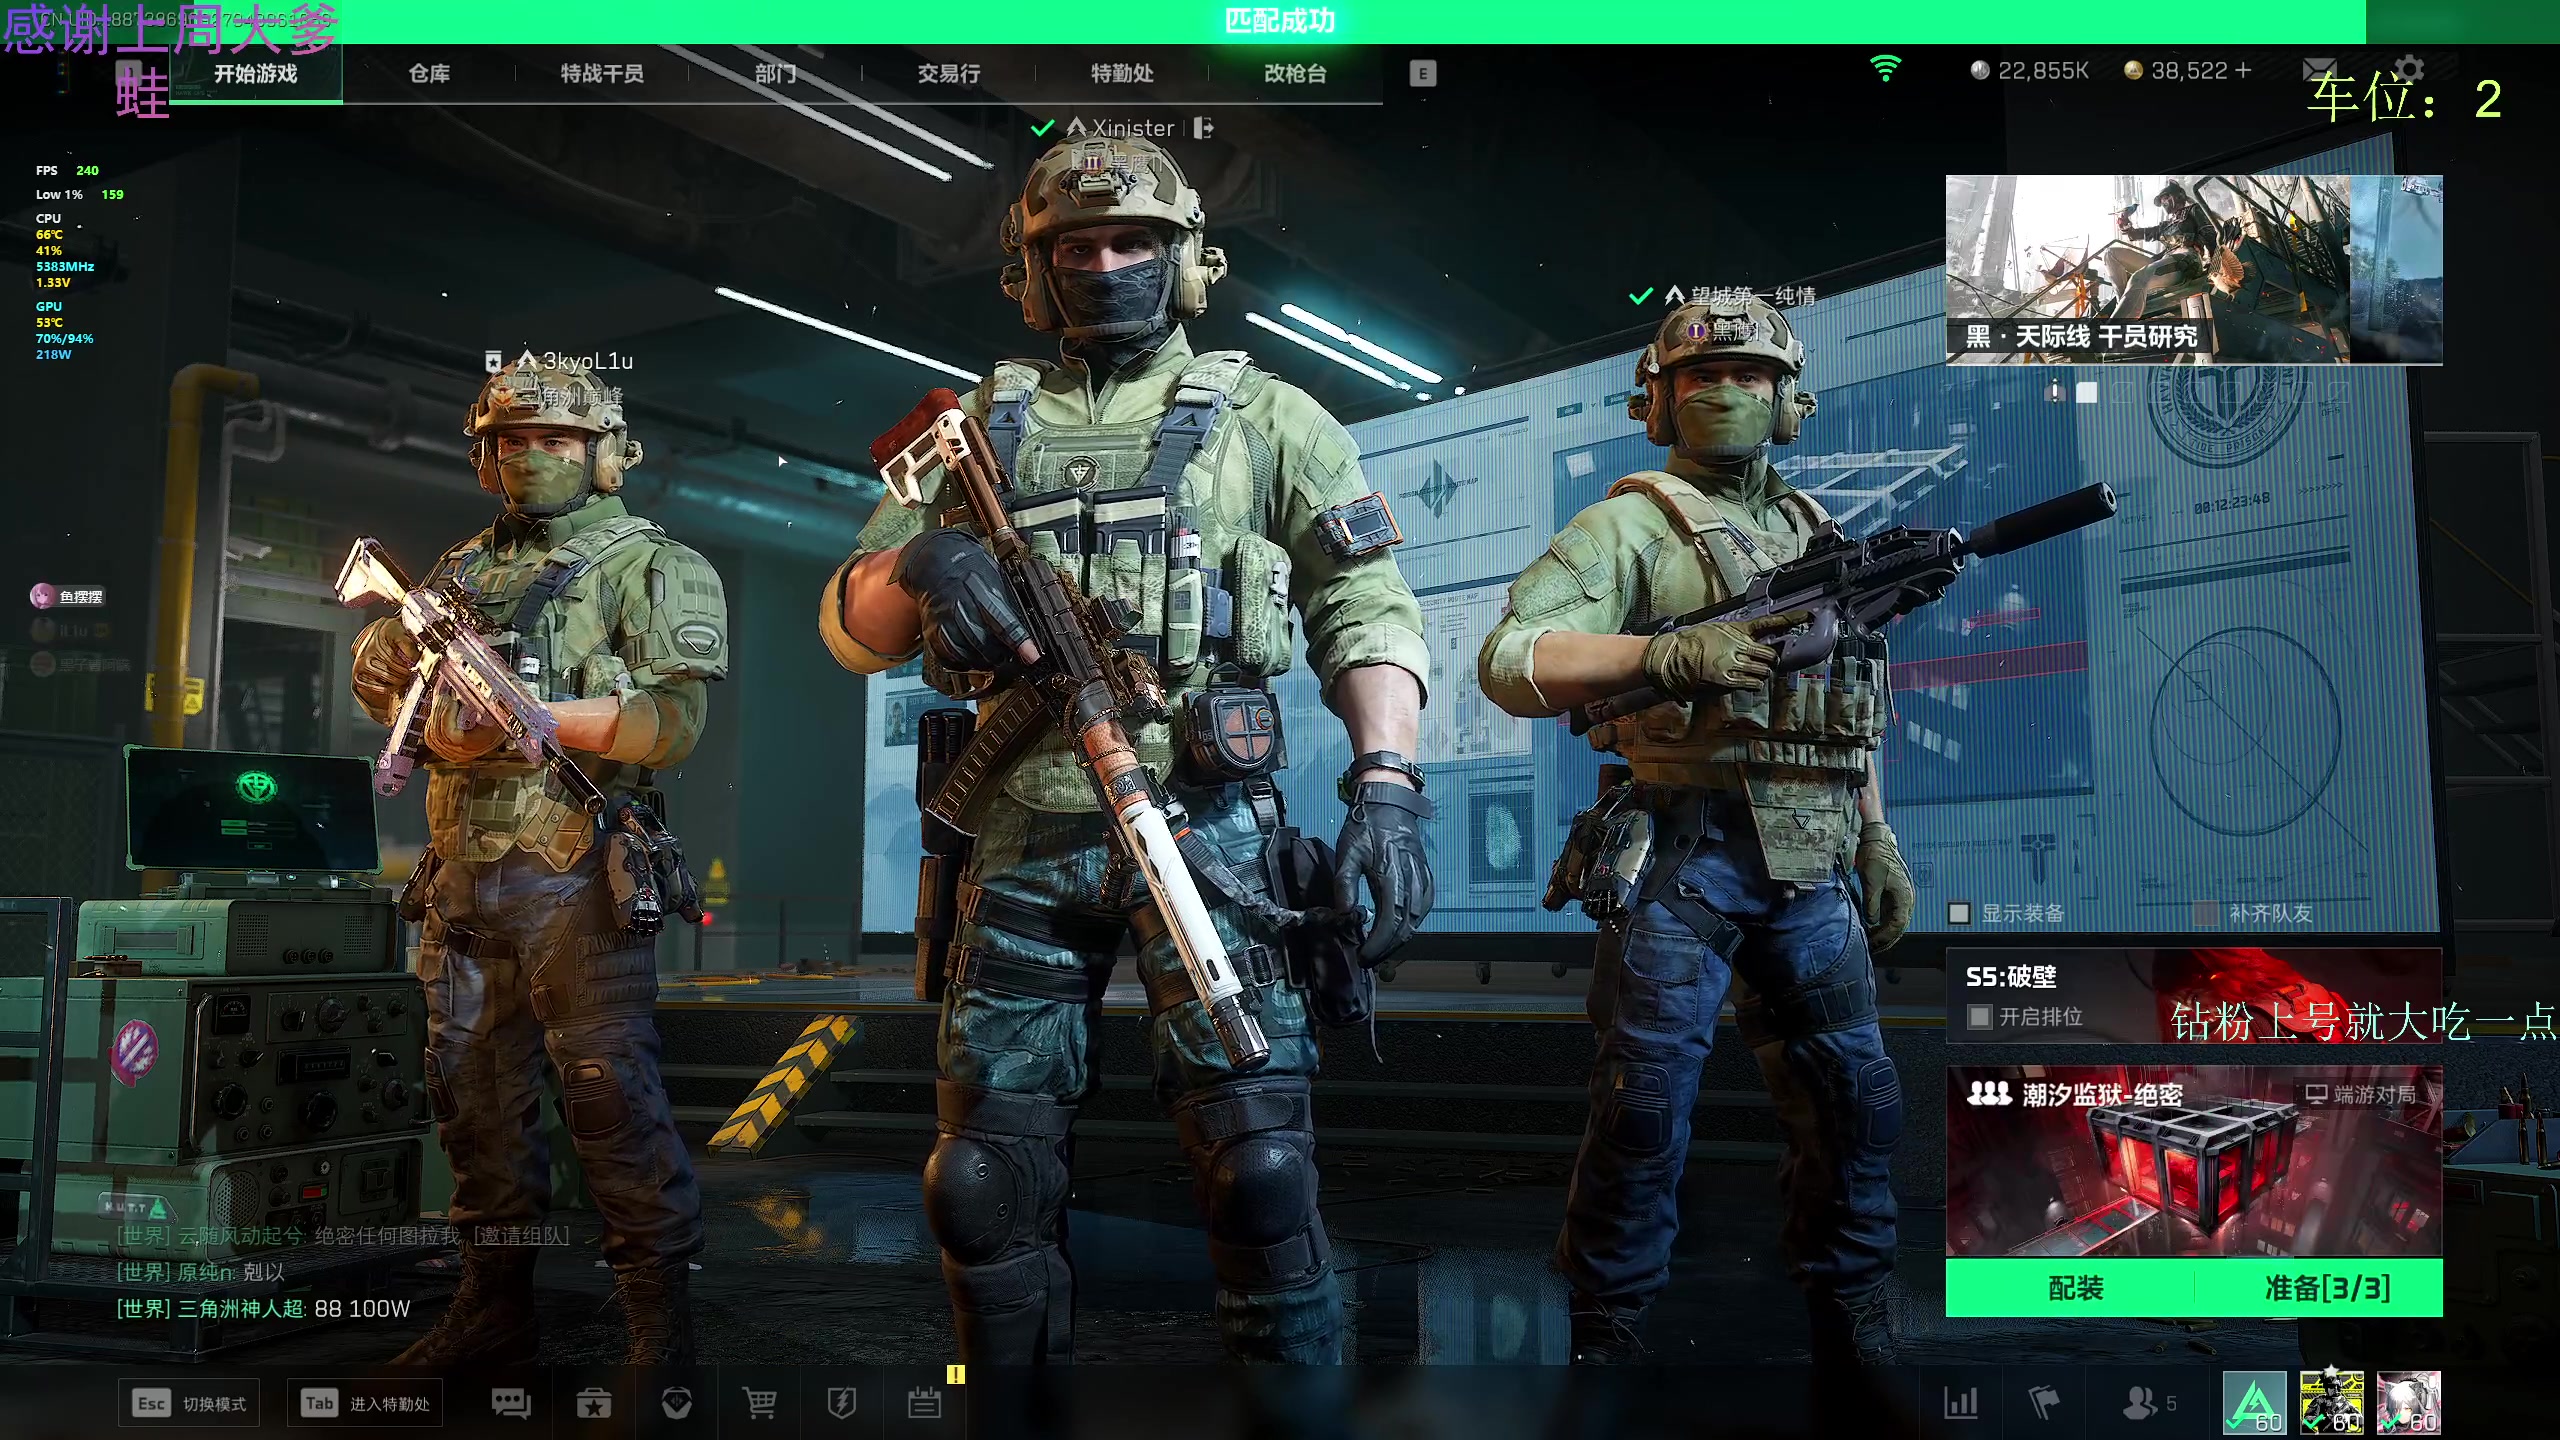
Task: Click the 准备[3/3] ready button
Action: coord(2326,1288)
